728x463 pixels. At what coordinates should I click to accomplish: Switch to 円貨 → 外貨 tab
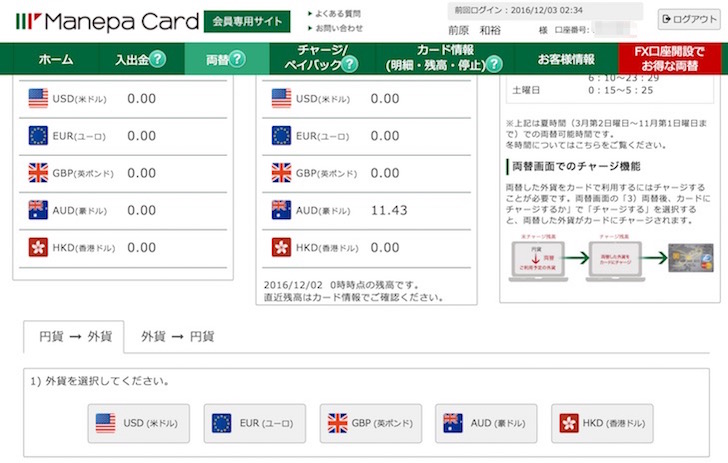74,337
